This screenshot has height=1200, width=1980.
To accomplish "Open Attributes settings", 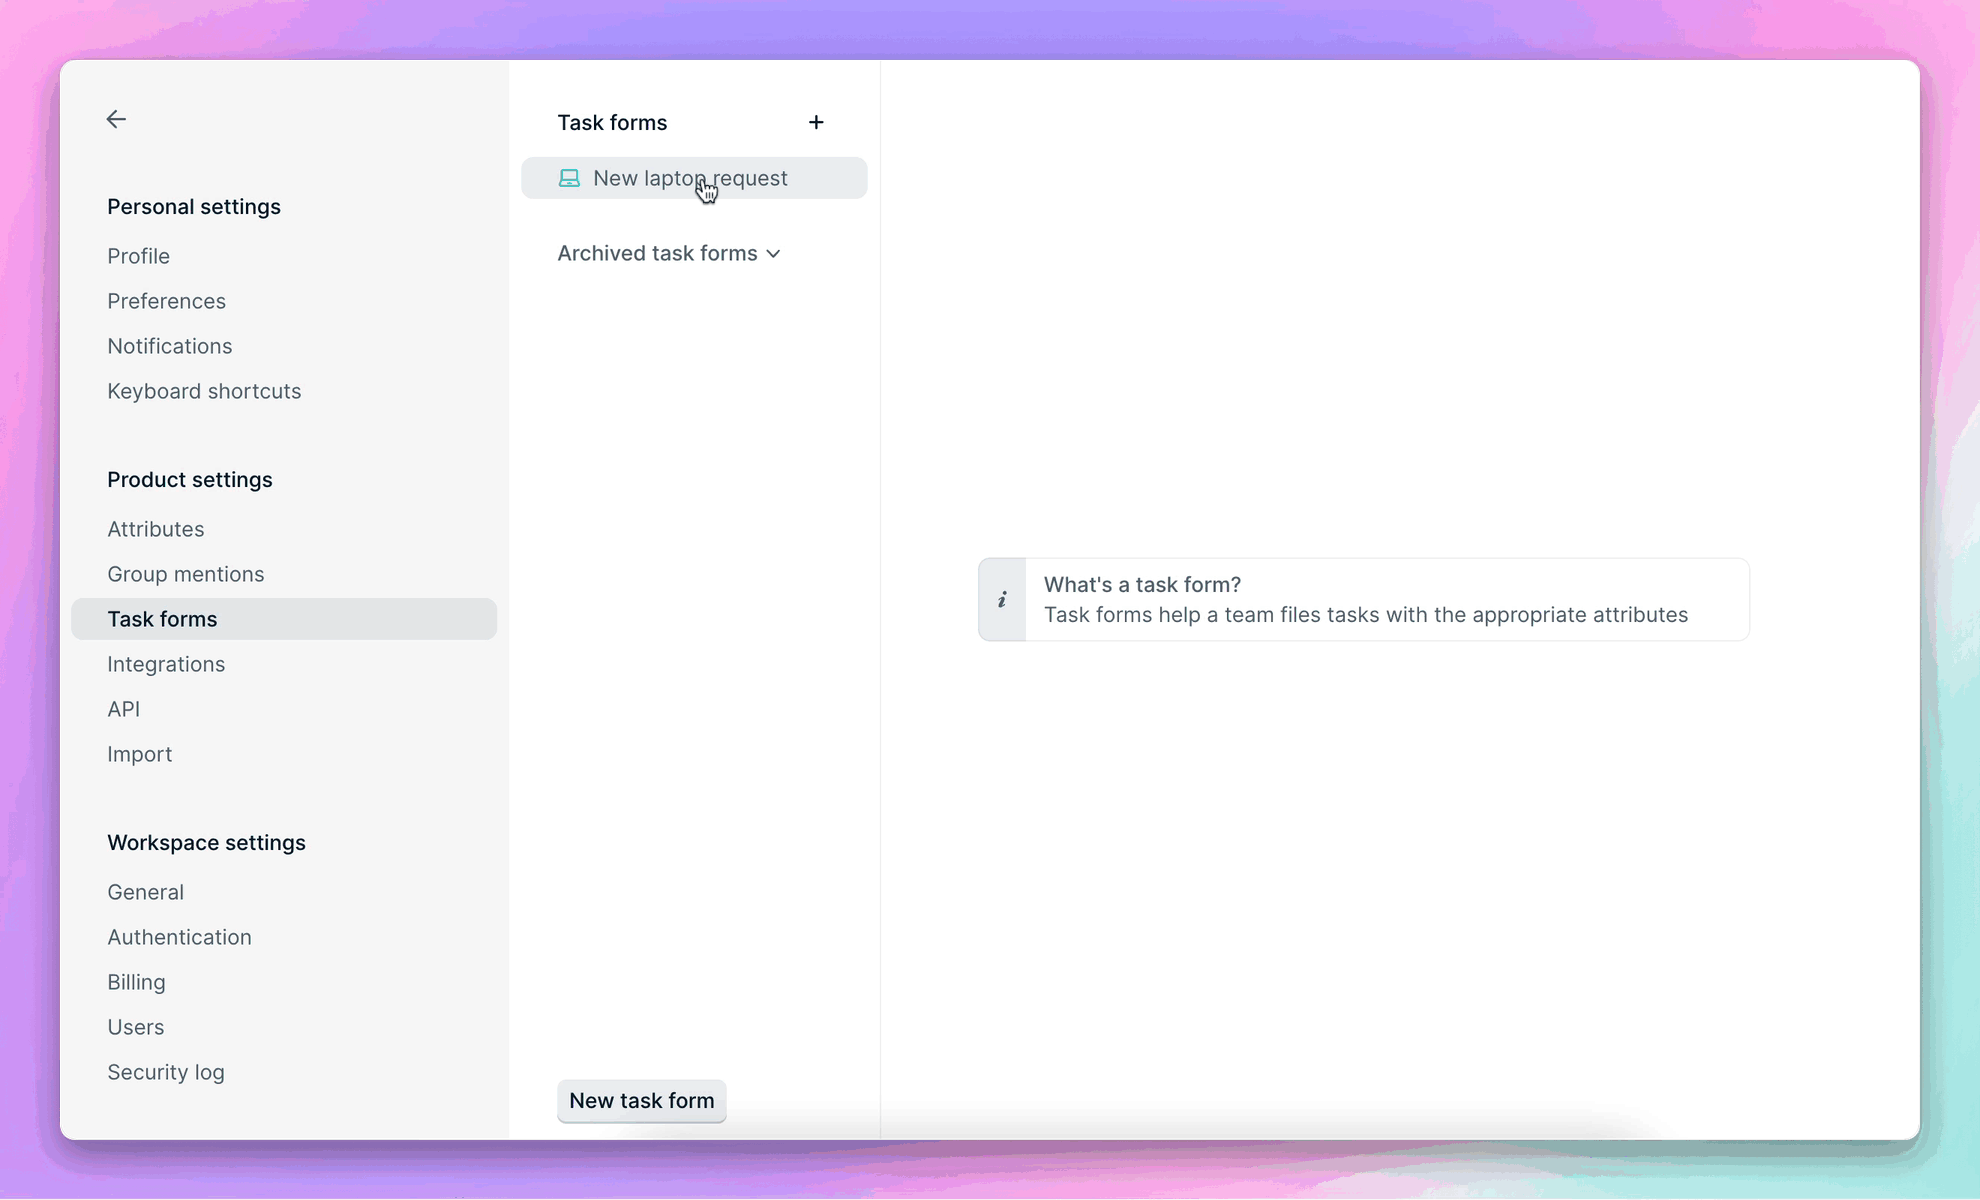I will [156, 529].
